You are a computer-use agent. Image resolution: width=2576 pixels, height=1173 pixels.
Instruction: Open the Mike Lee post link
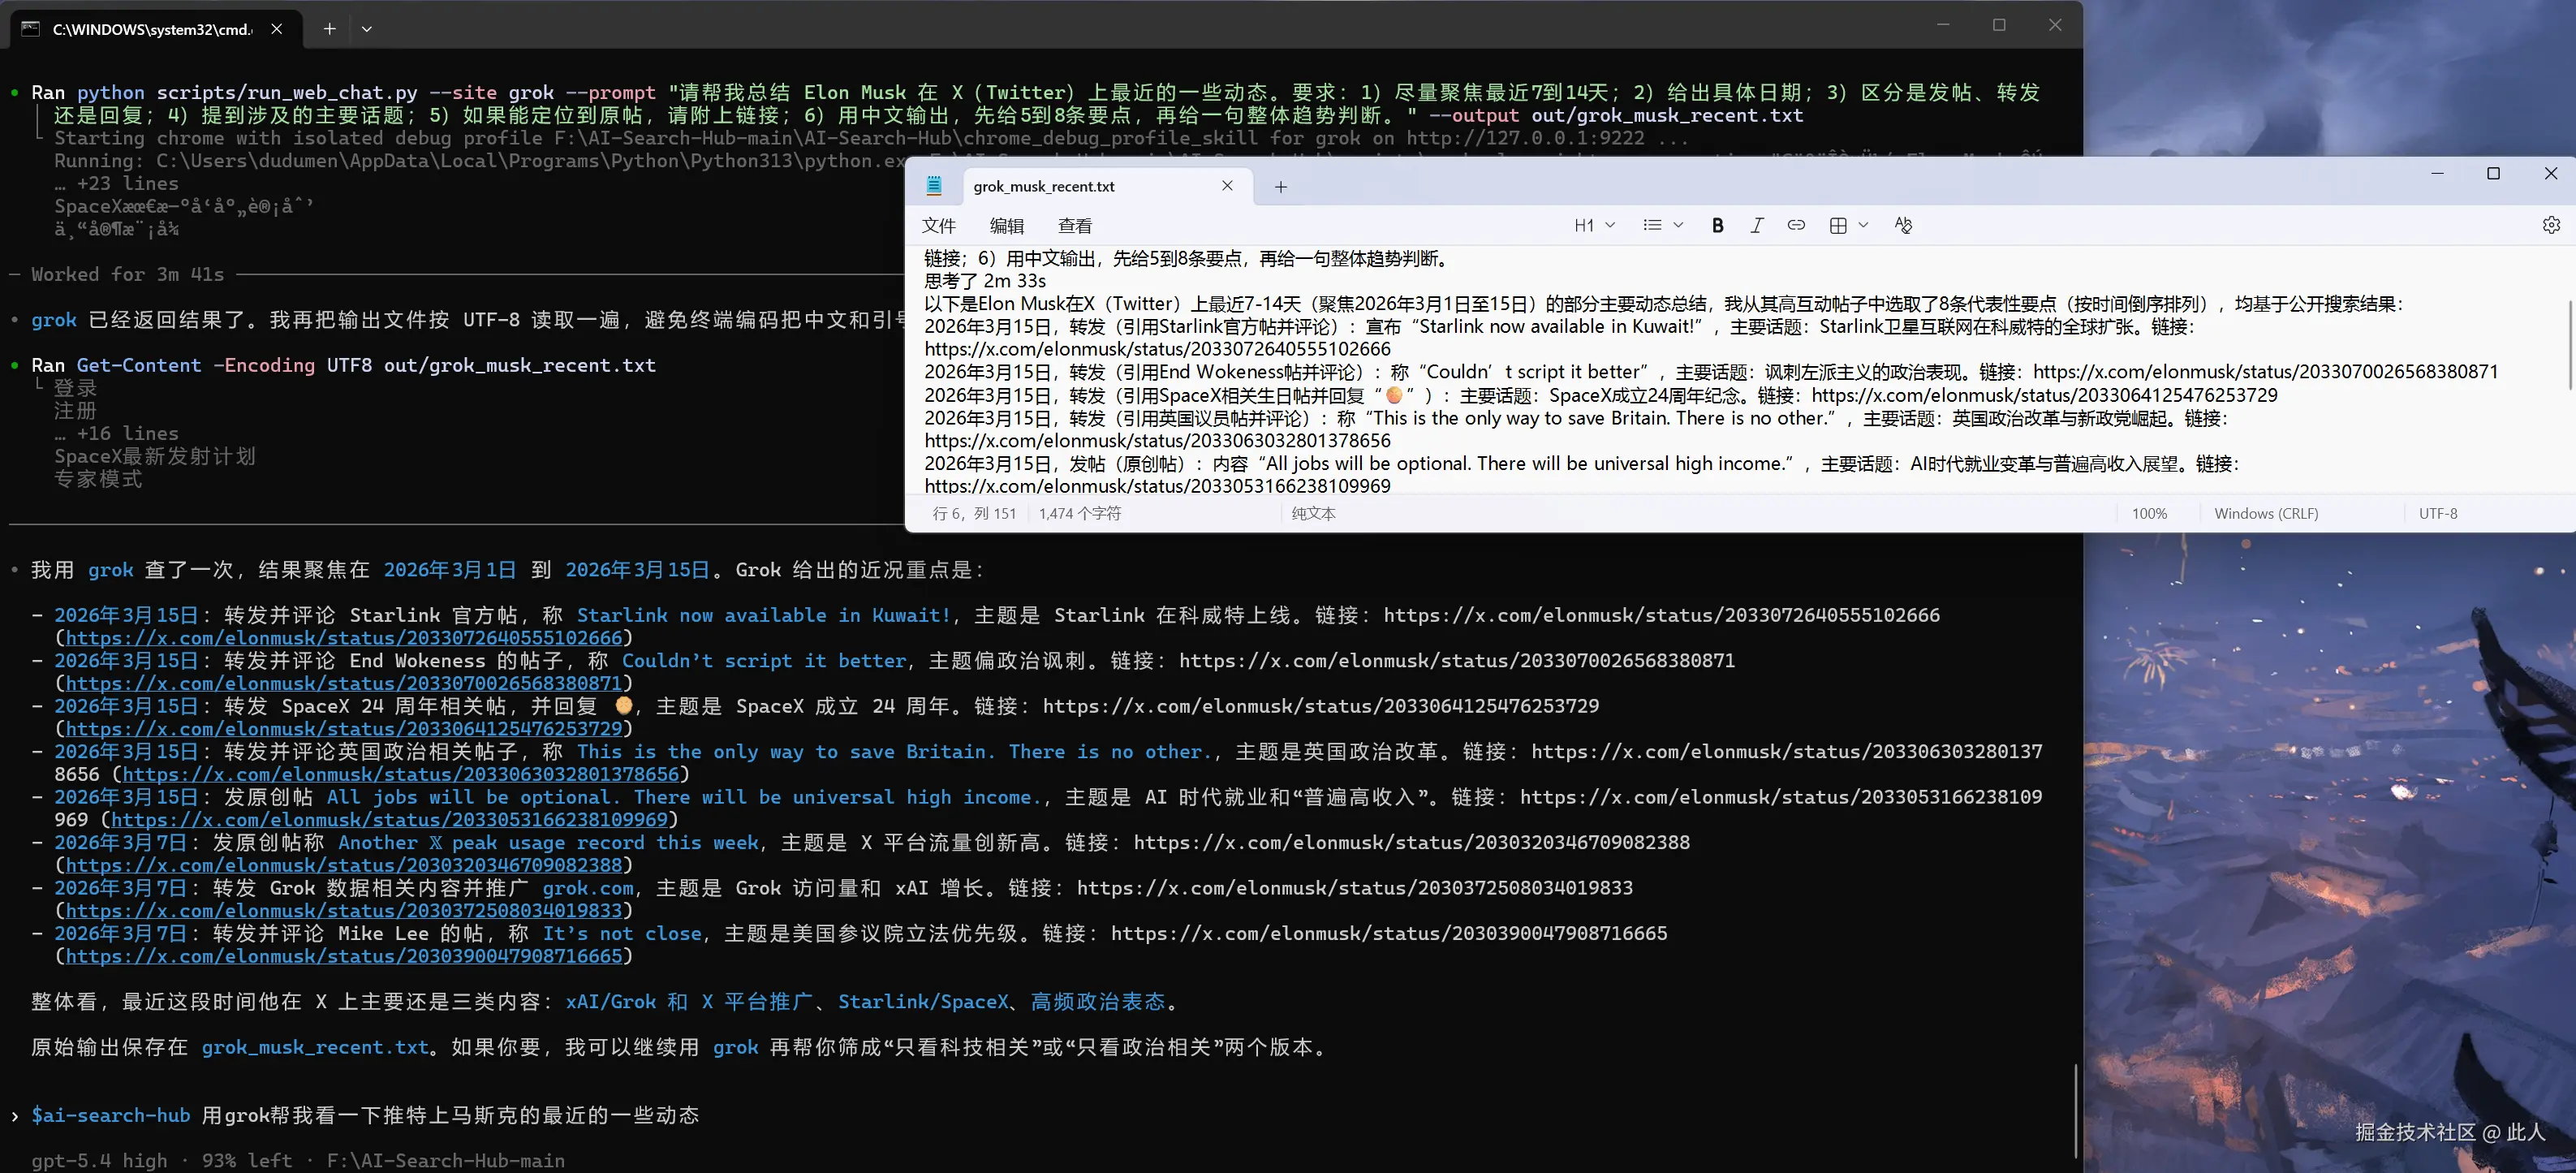click(343, 956)
